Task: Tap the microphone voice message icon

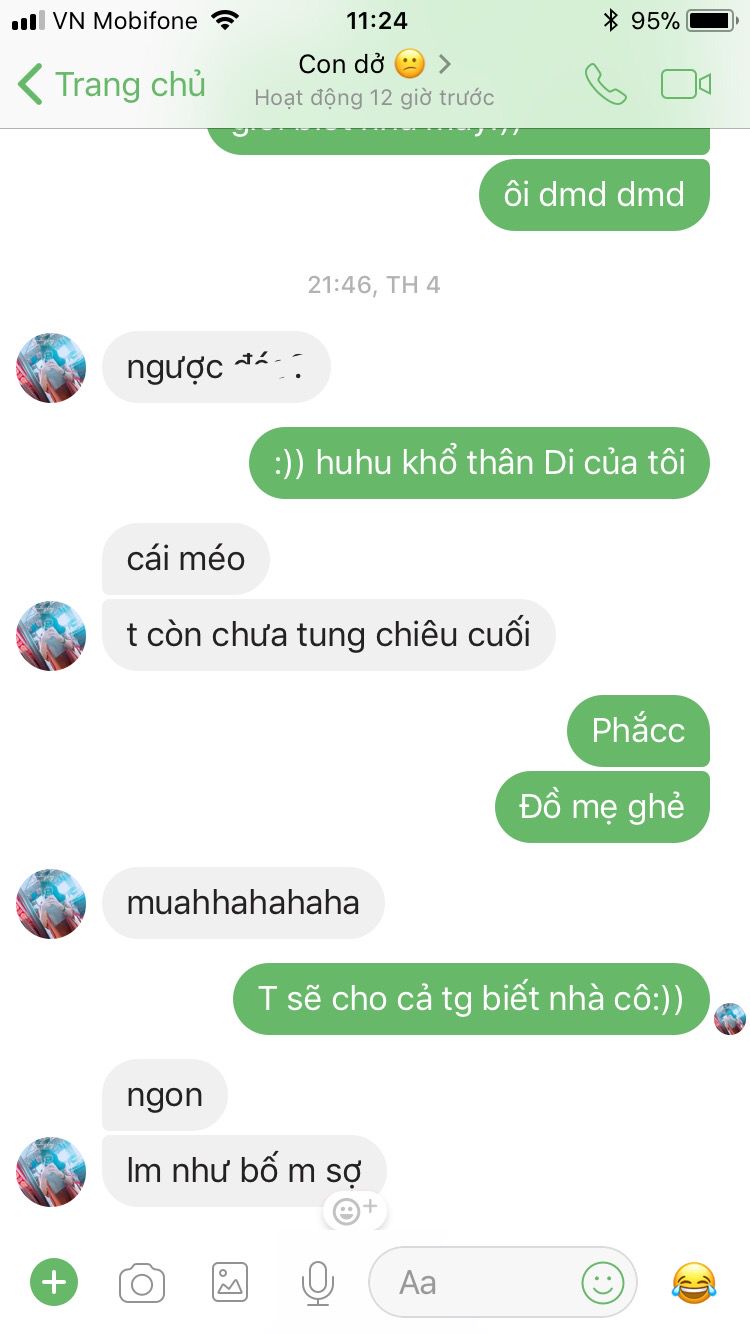Action: click(x=318, y=1282)
